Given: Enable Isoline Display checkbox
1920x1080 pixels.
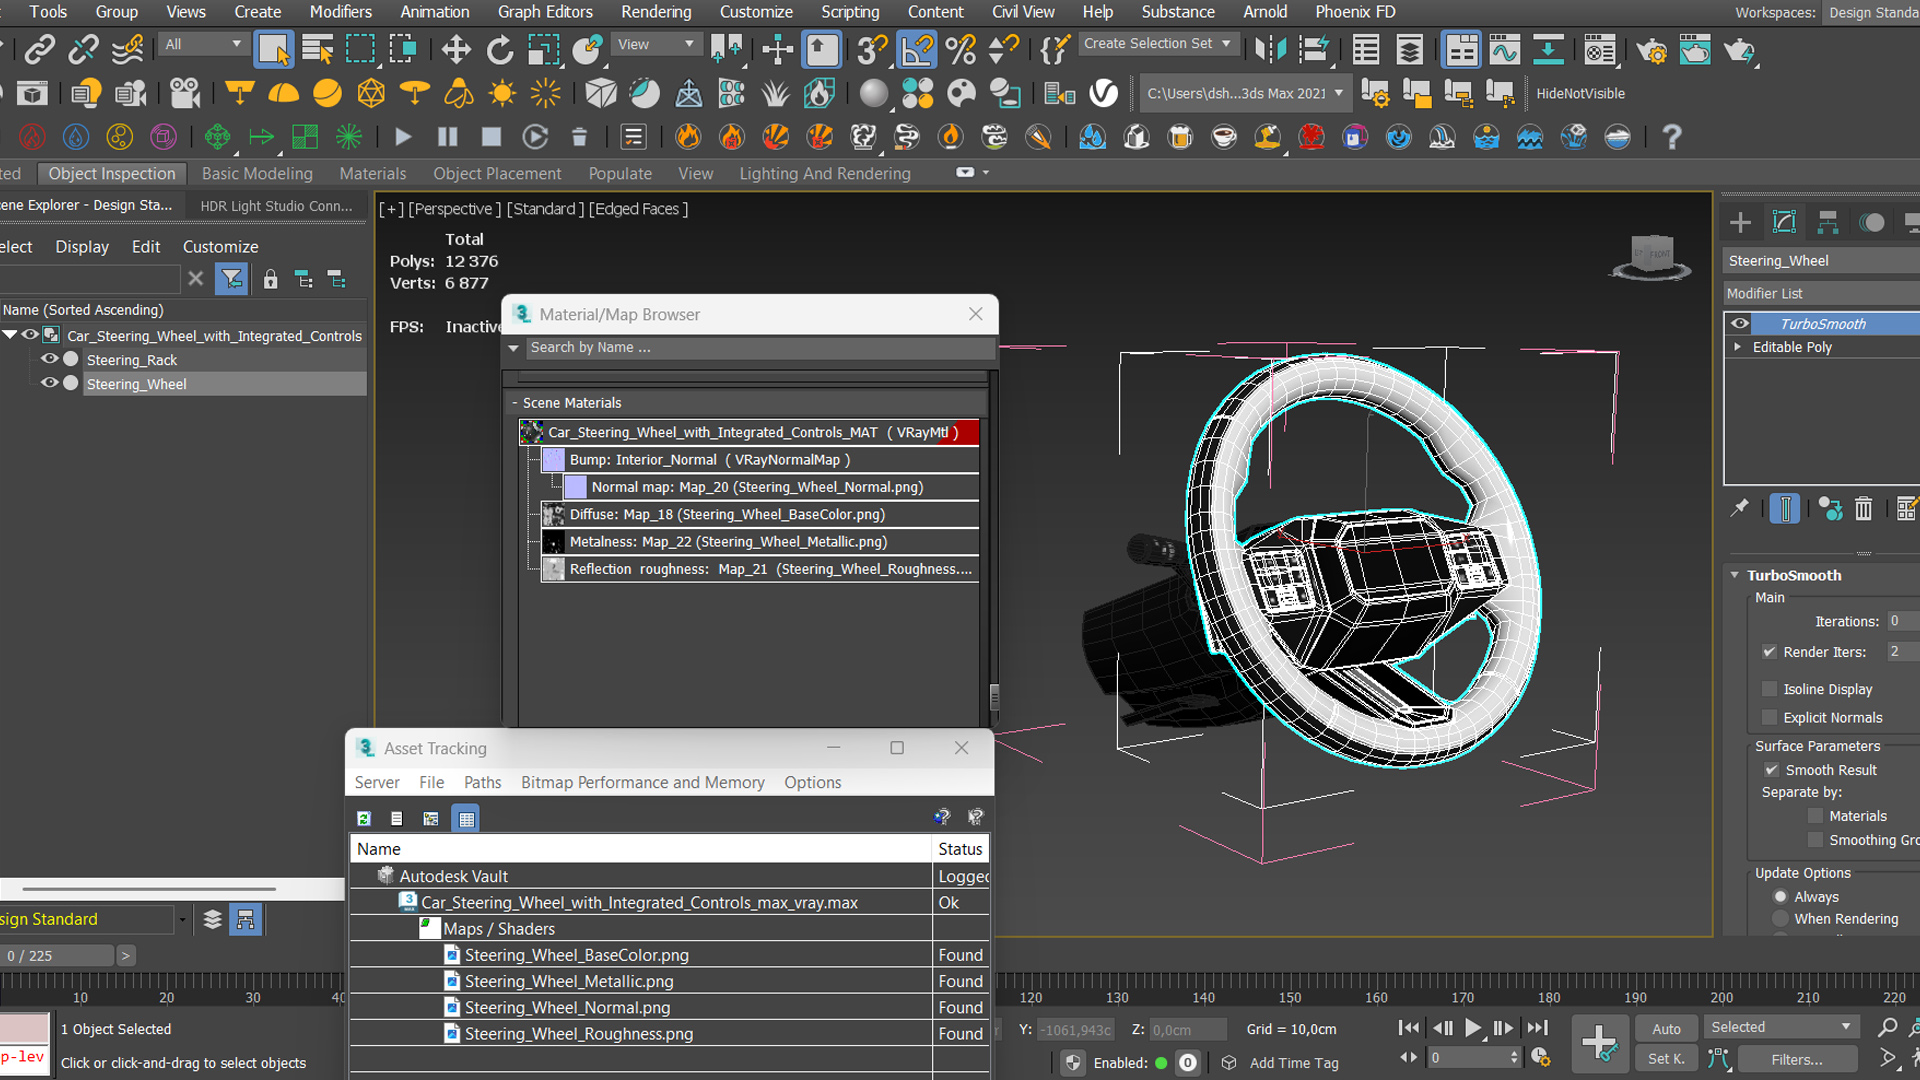Looking at the screenshot, I should 1770,689.
